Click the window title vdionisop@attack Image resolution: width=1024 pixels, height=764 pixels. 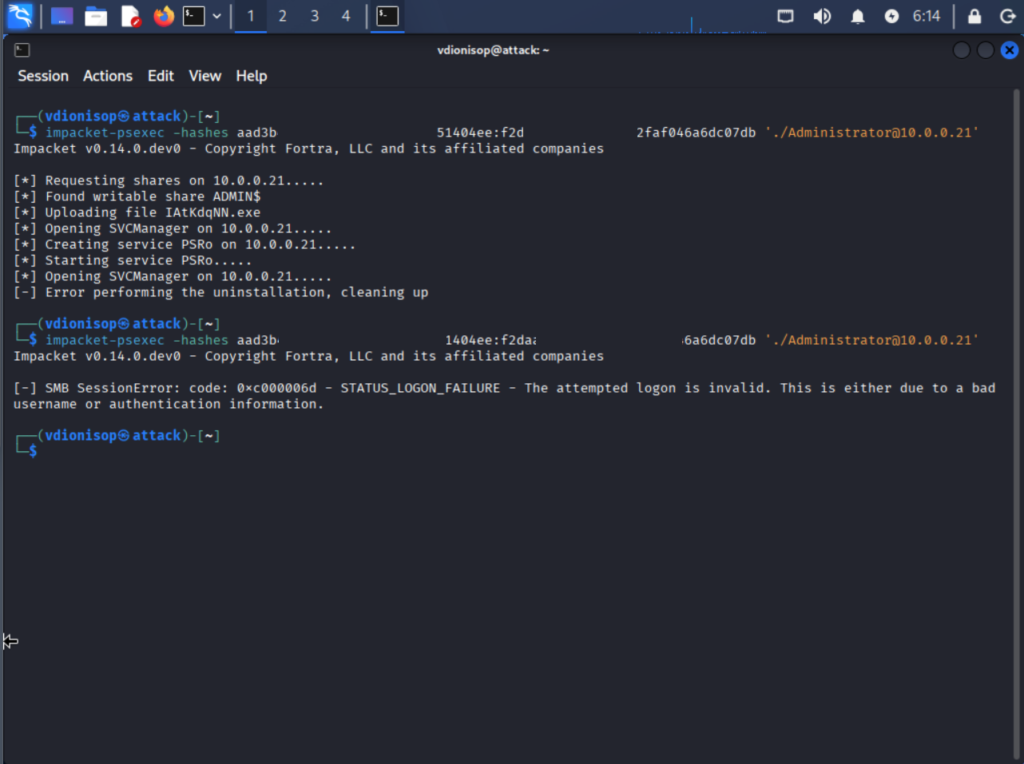tap(493, 50)
